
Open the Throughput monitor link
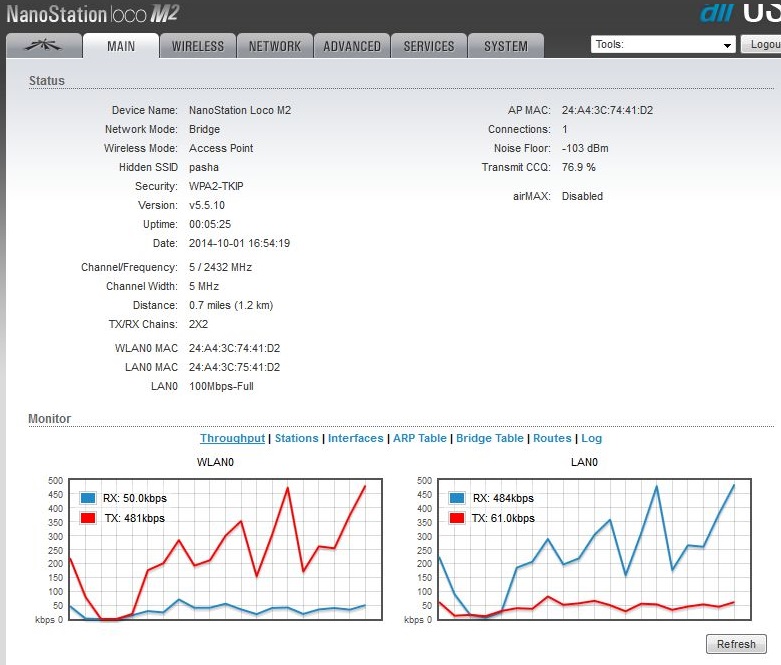pos(232,438)
